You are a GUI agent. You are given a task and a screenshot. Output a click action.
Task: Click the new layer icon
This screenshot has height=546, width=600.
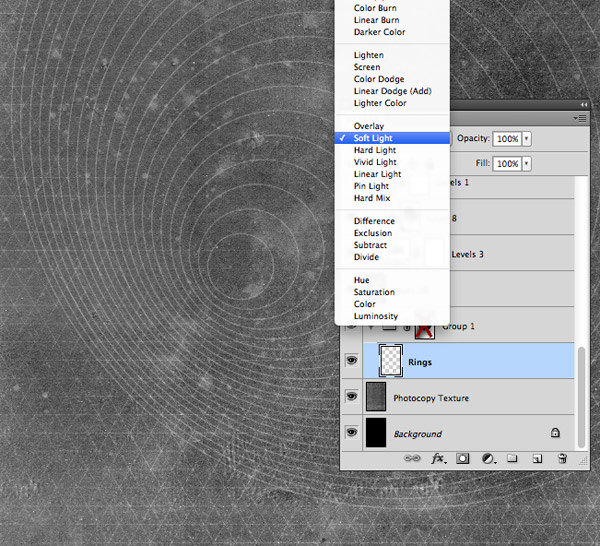537,458
